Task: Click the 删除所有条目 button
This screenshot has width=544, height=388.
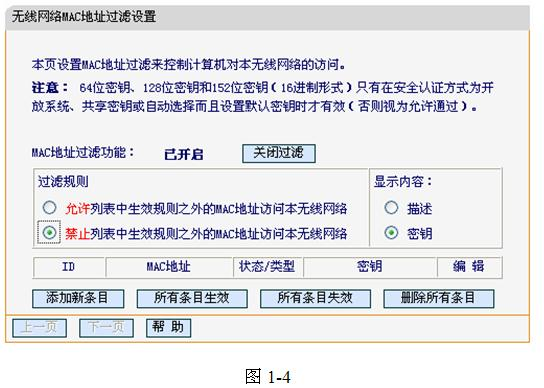Action: (439, 298)
